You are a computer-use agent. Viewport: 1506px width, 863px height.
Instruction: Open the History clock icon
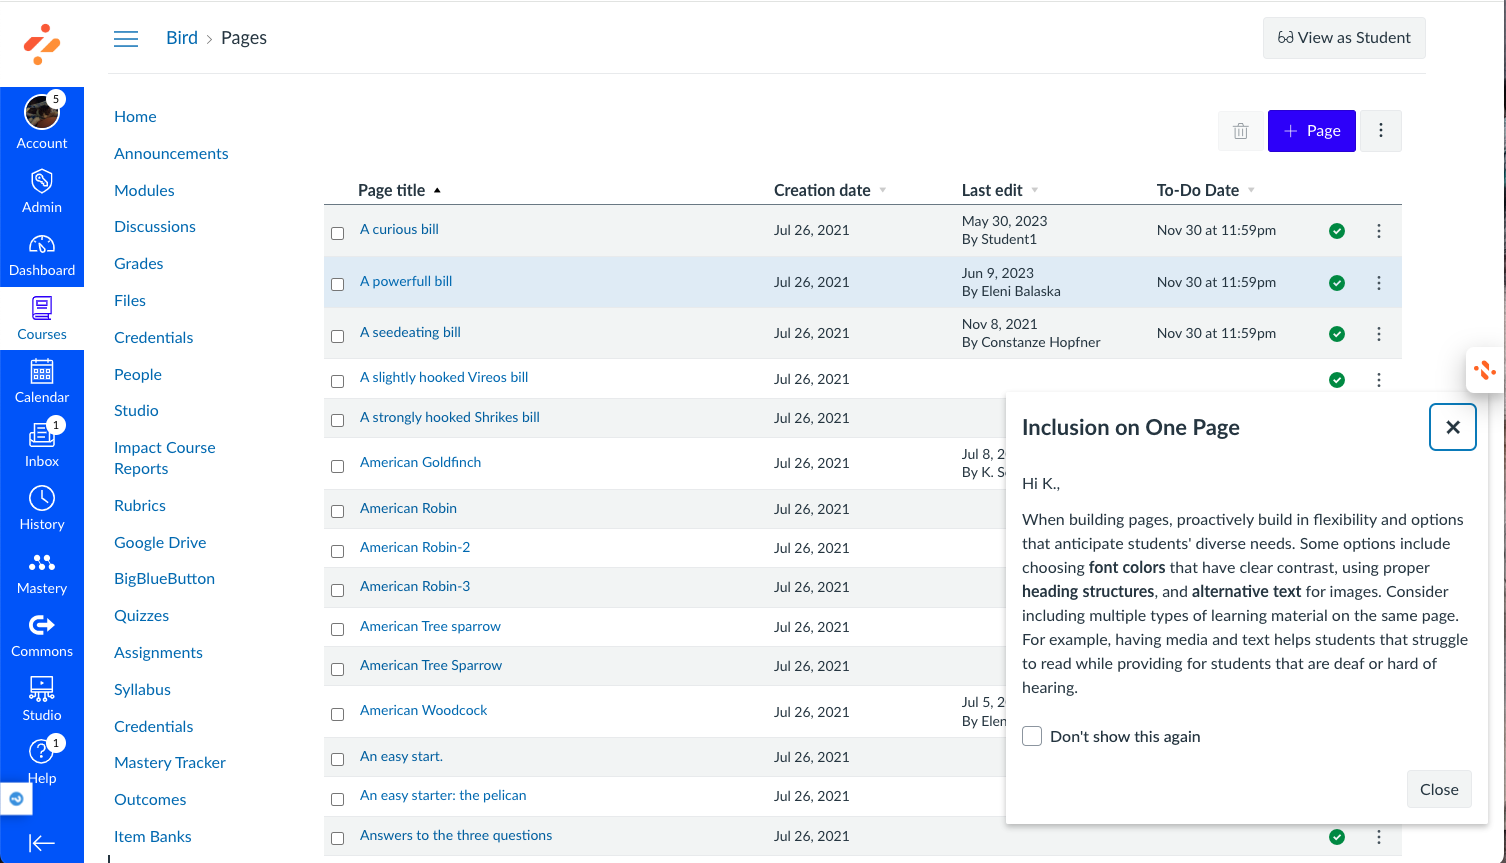(42, 498)
